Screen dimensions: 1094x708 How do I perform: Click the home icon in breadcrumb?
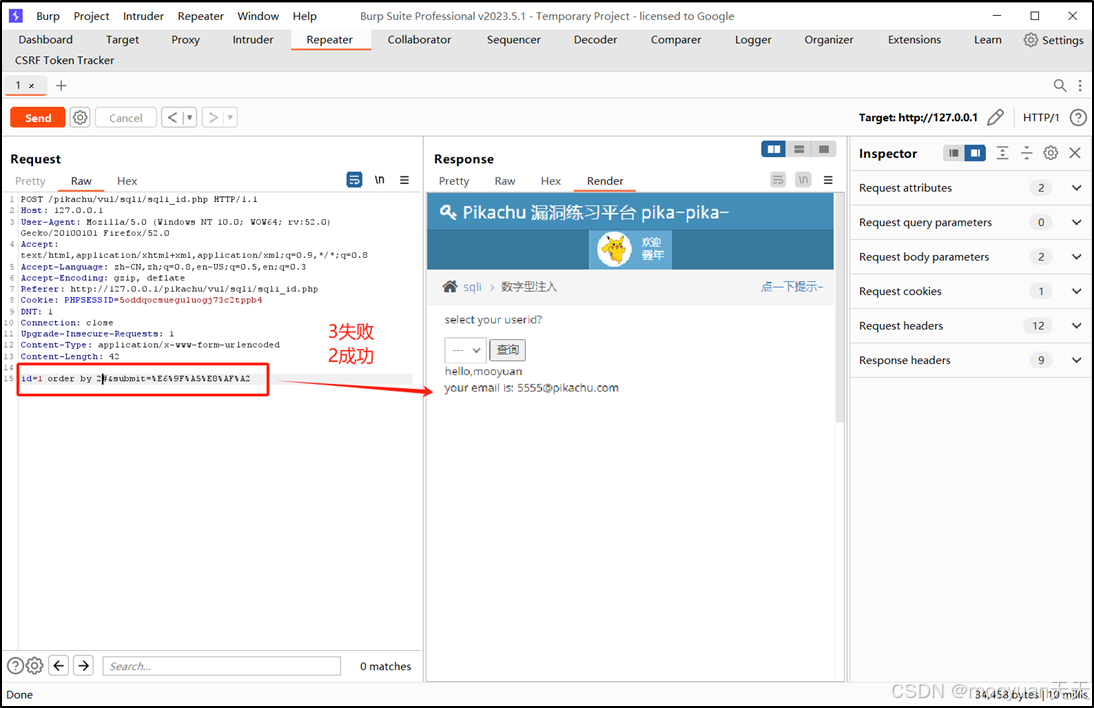click(x=450, y=286)
